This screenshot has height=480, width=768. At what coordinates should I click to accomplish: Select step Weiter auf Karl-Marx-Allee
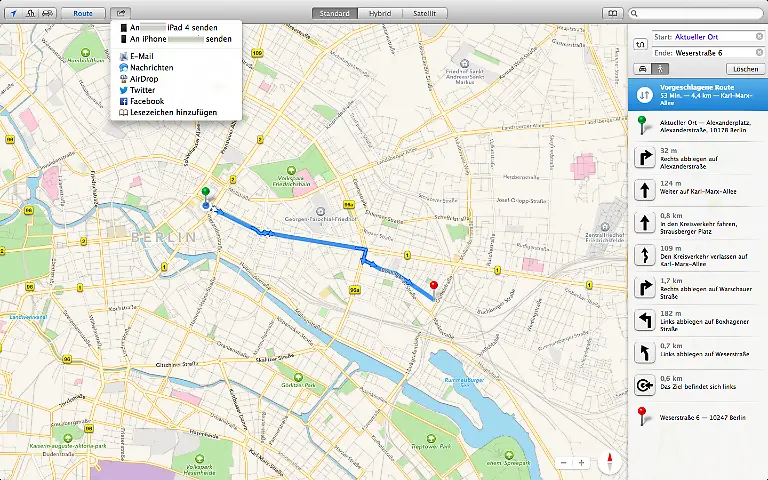[698, 190]
